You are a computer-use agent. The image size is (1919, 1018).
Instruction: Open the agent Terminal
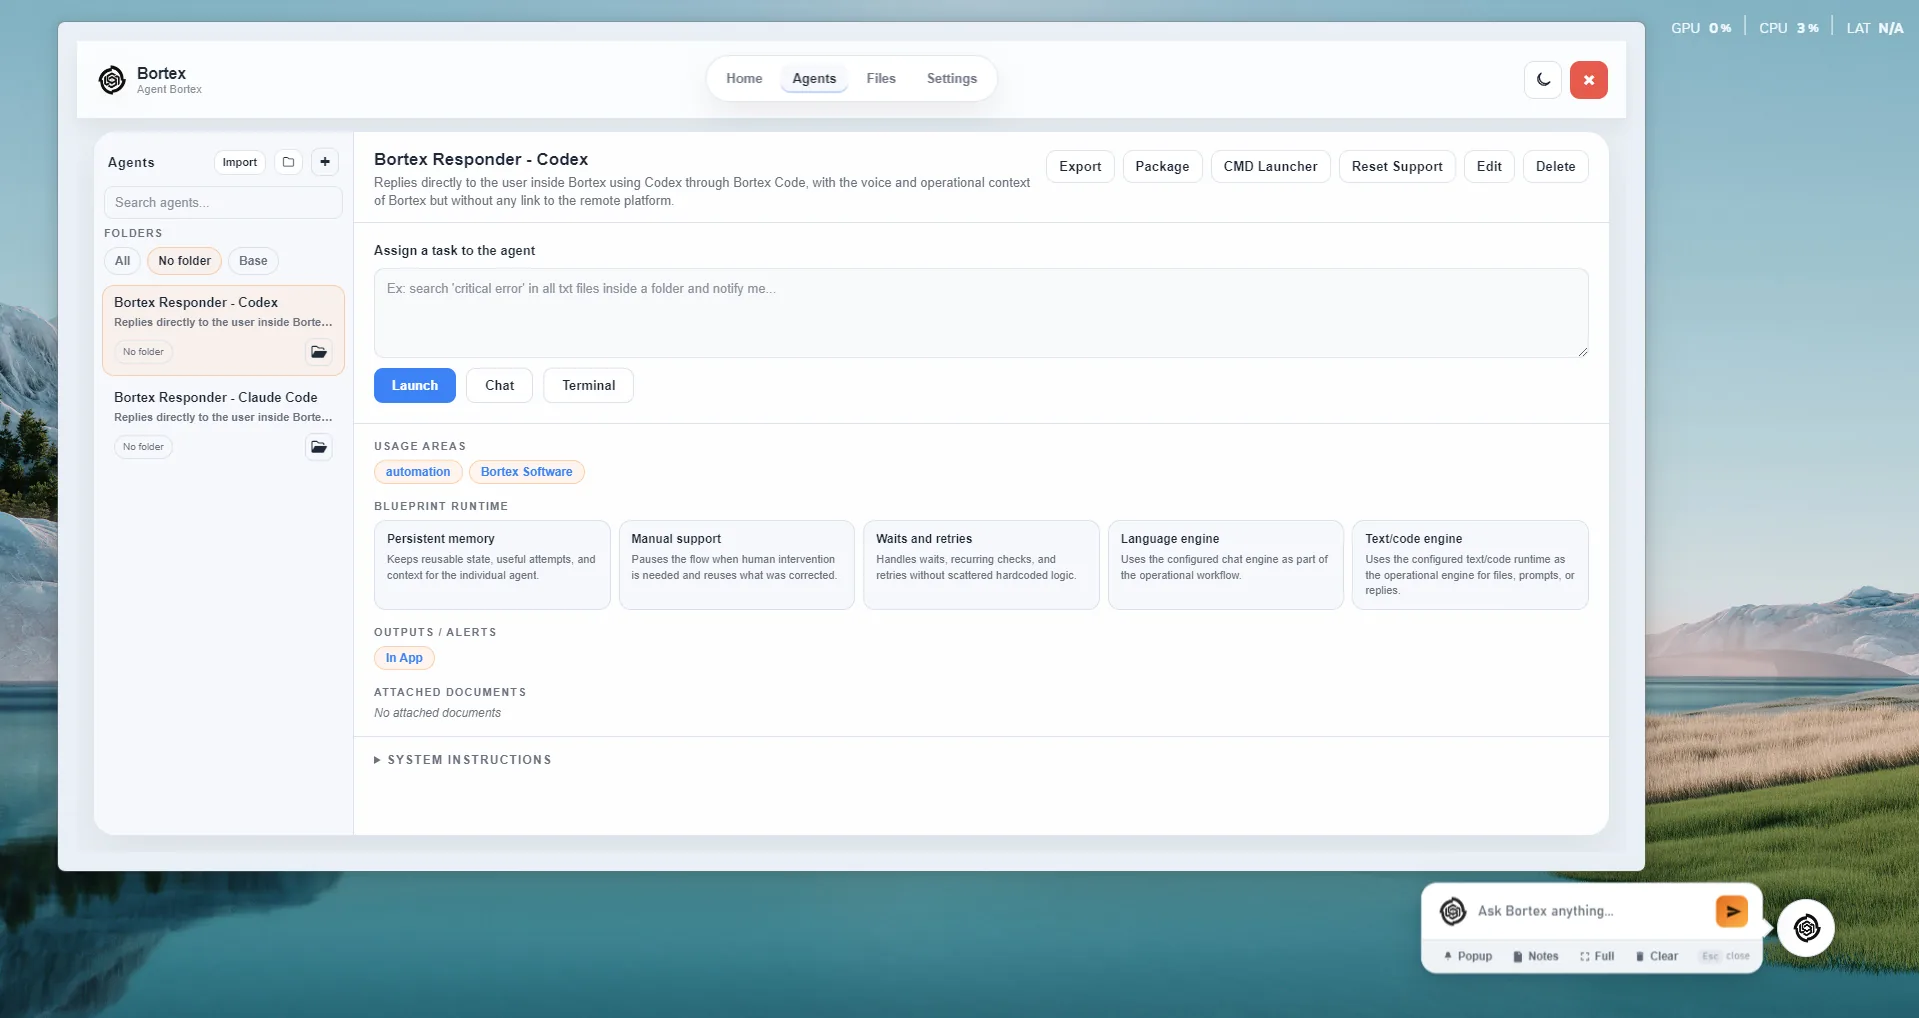pos(588,386)
